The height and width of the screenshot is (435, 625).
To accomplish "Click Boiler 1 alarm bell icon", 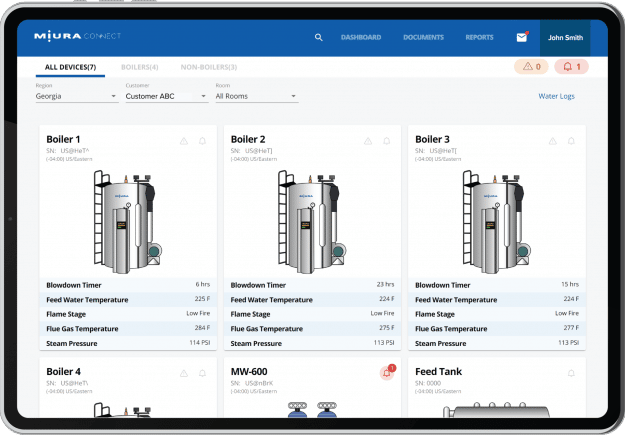I will 202,141.
